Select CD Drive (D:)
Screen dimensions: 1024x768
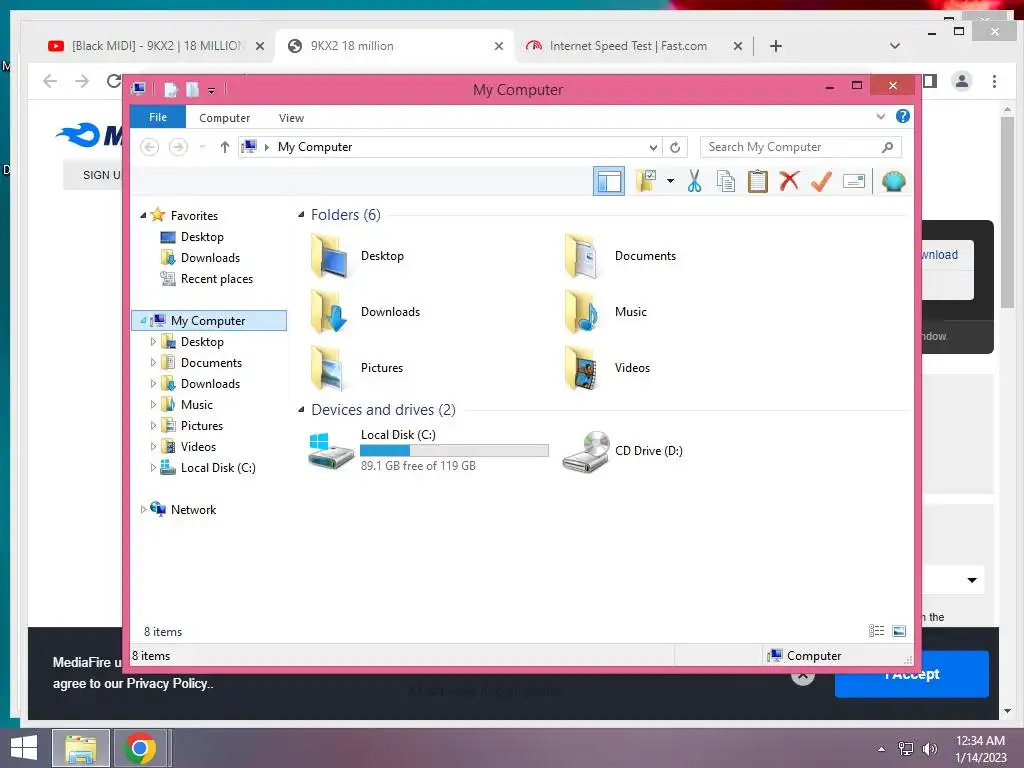coord(623,451)
